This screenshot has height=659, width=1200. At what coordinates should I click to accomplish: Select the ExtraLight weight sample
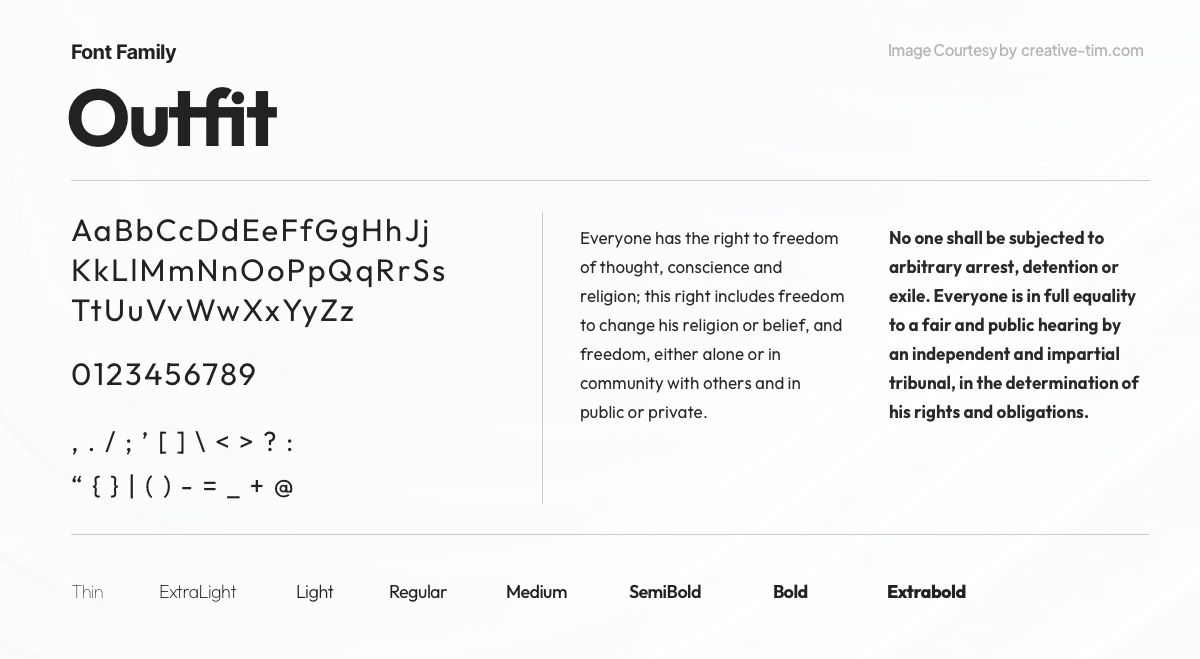[x=198, y=592]
